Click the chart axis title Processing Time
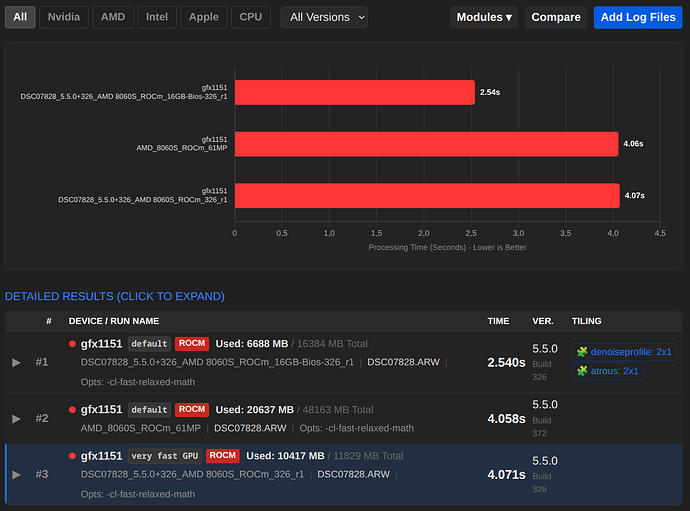 447,247
